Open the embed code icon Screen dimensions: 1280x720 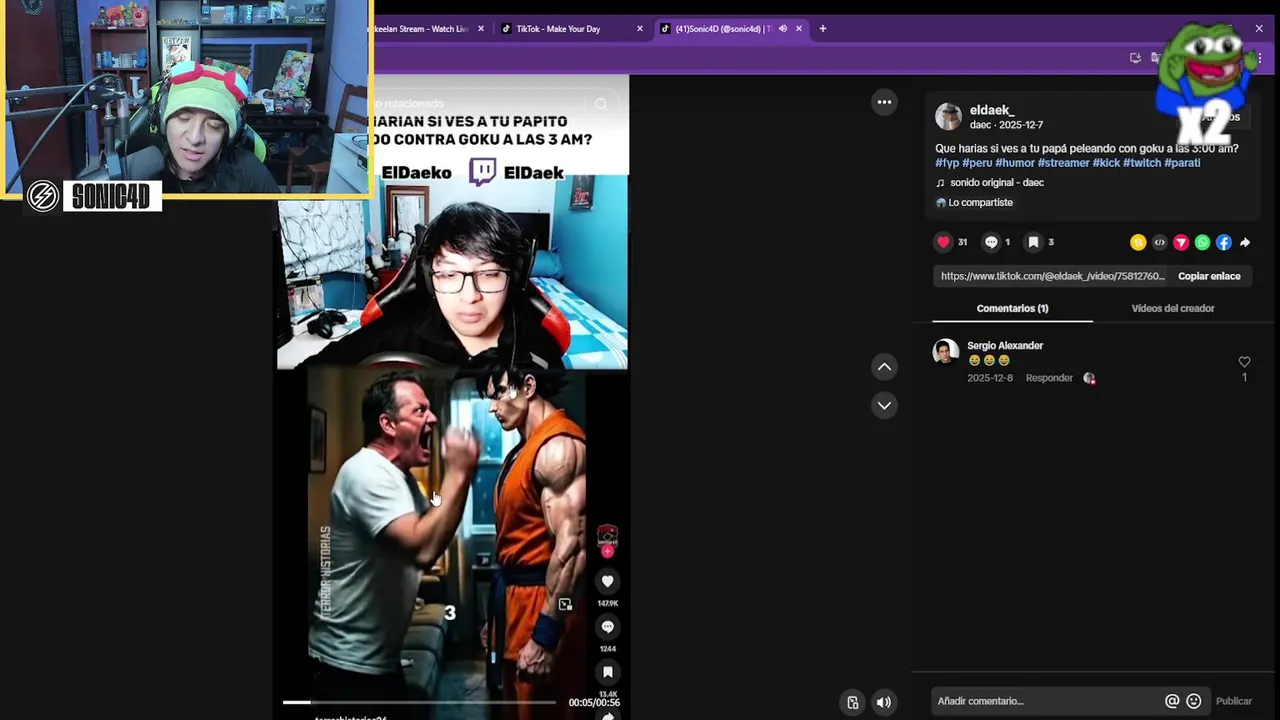(x=1159, y=242)
